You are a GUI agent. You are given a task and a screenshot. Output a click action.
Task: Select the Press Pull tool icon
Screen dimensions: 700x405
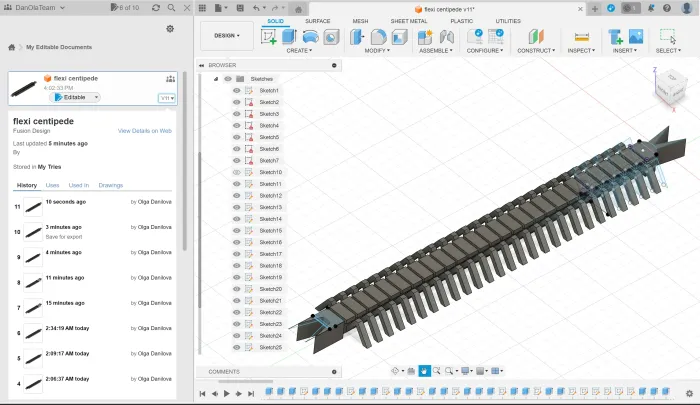coord(357,37)
